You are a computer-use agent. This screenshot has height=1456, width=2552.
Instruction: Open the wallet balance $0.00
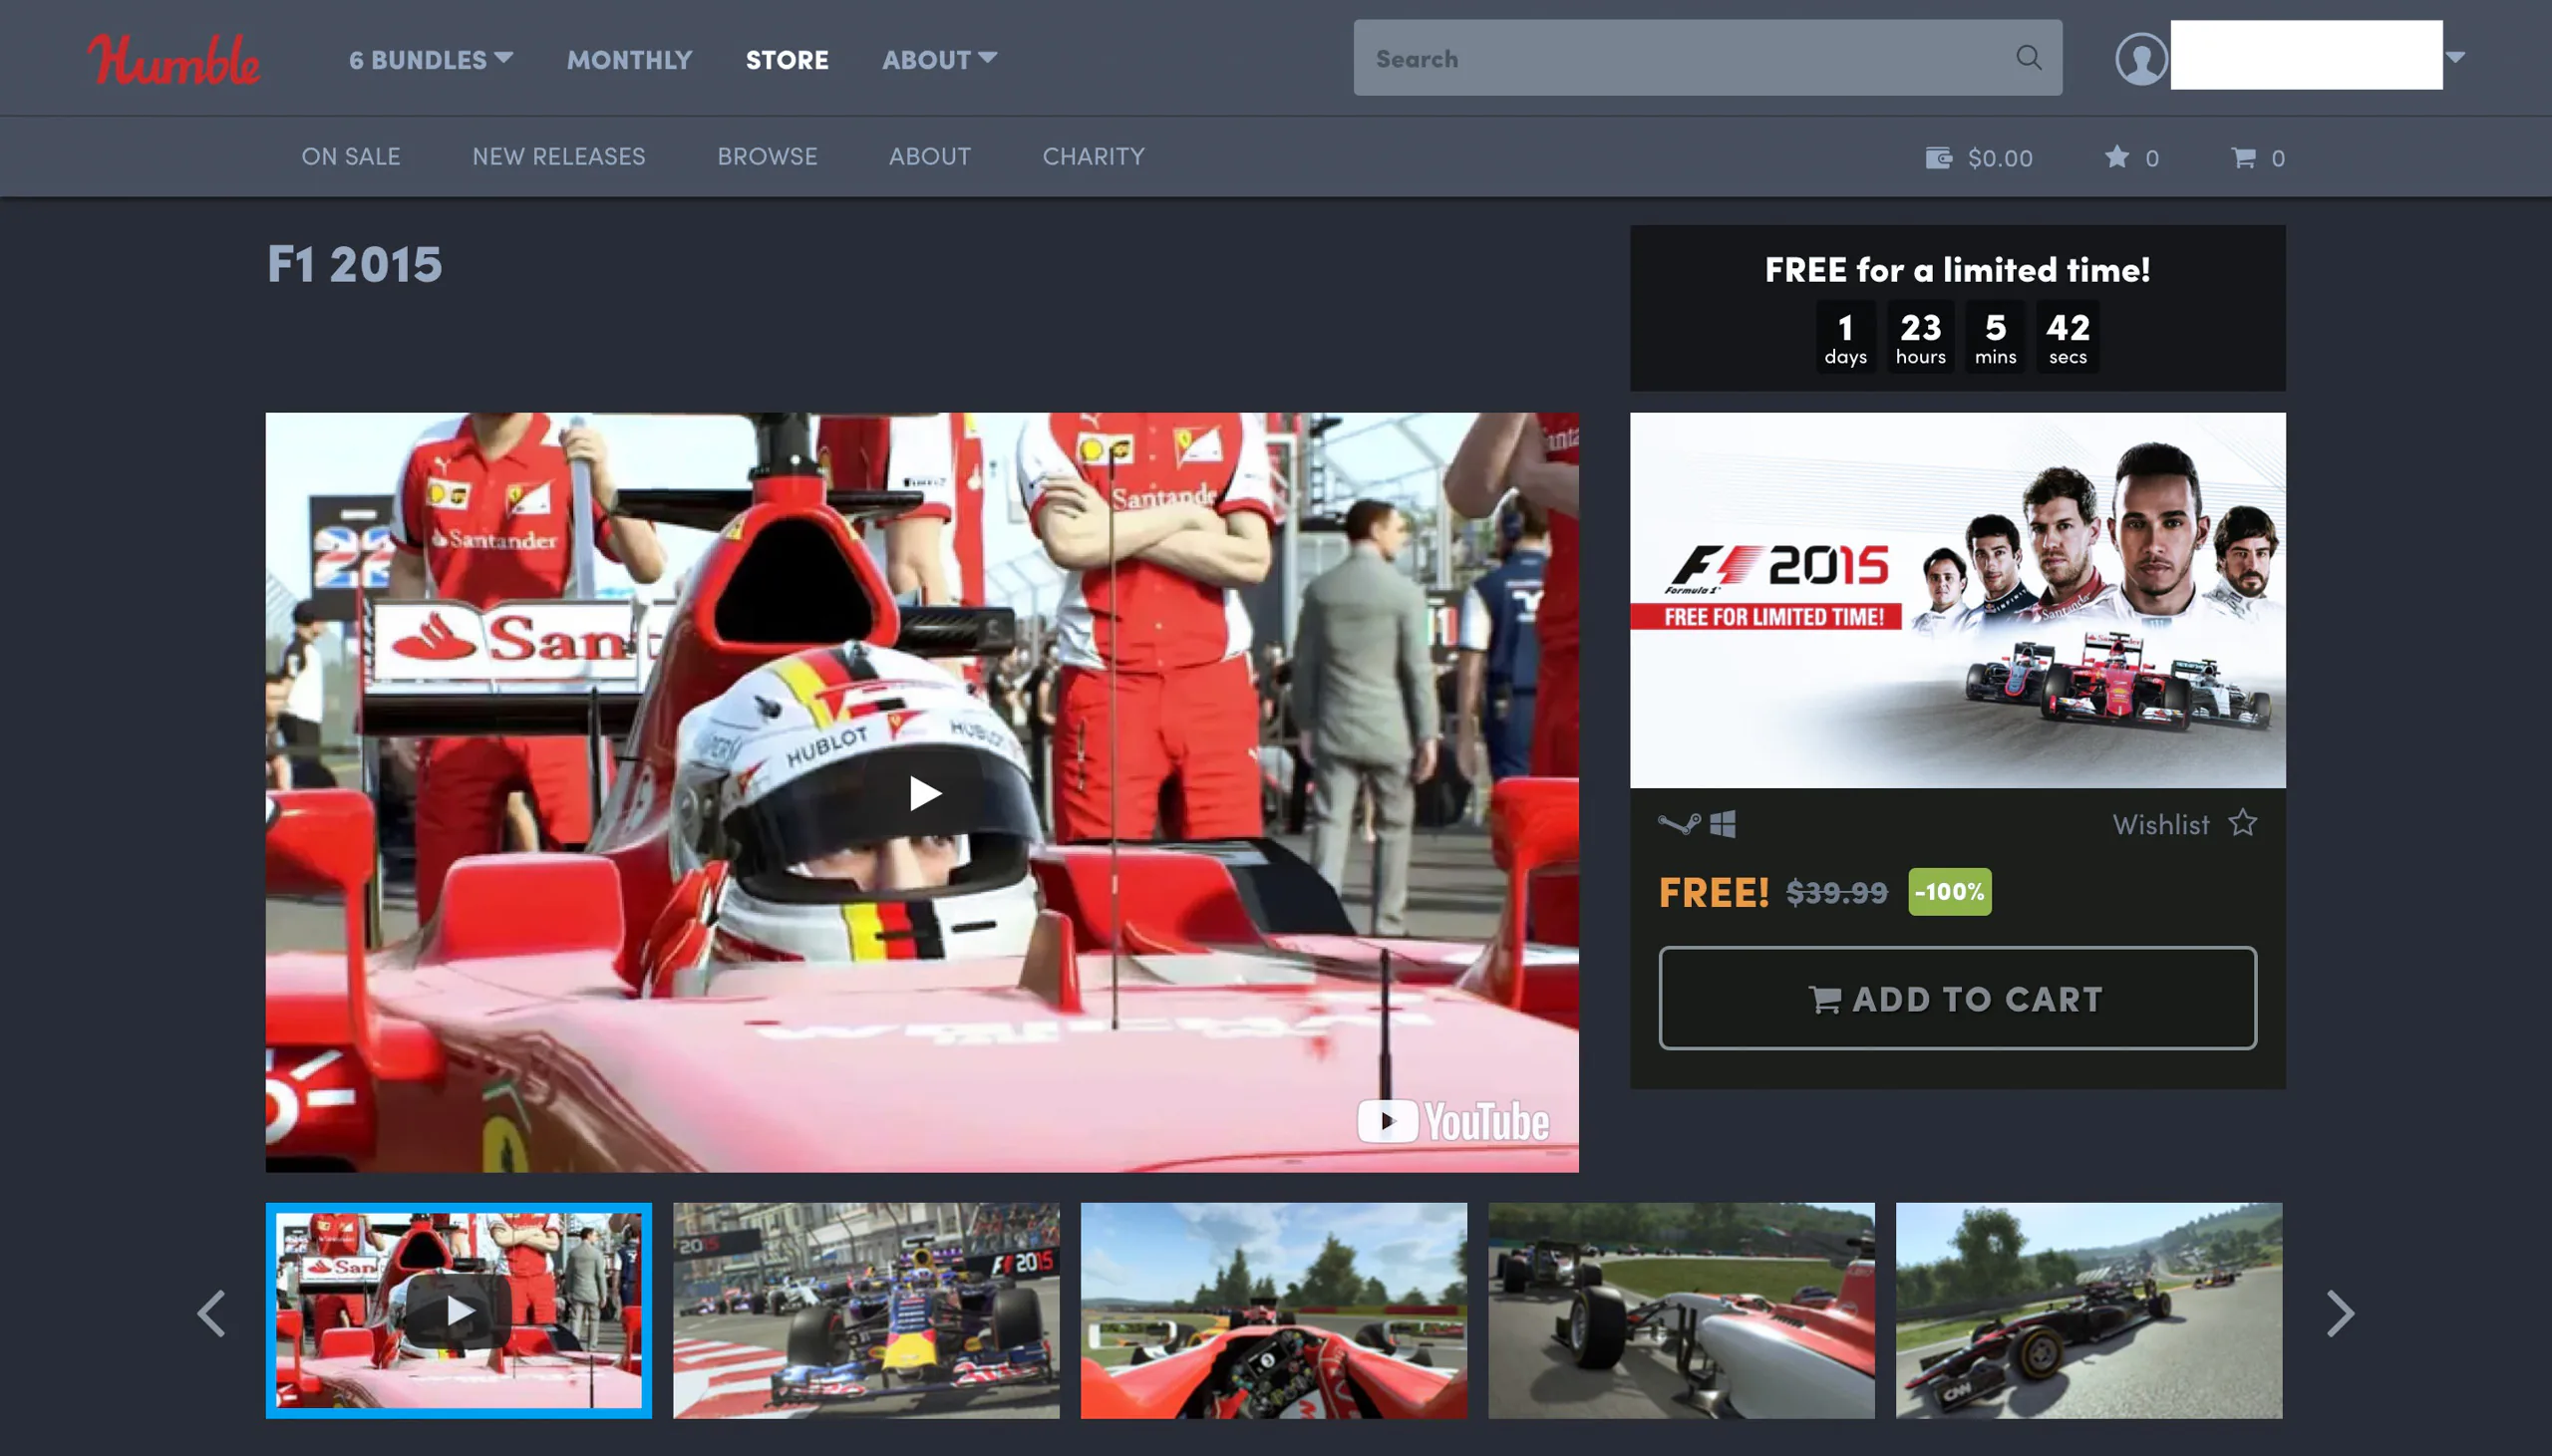tap(1979, 157)
